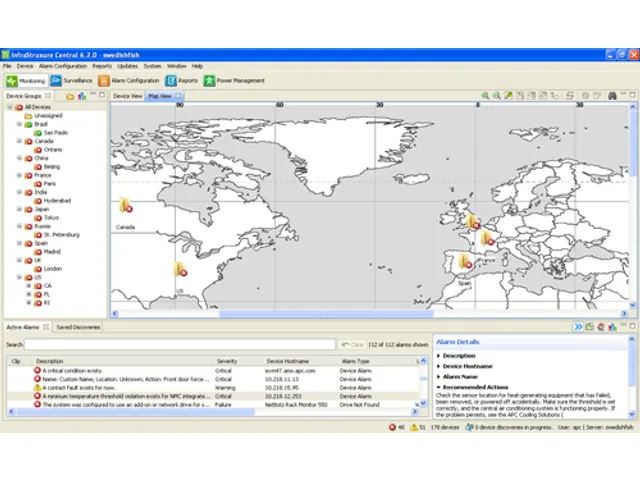Click the red alarm icon in Active Alarms toolbar
640x480 pixels.
[x=601, y=327]
